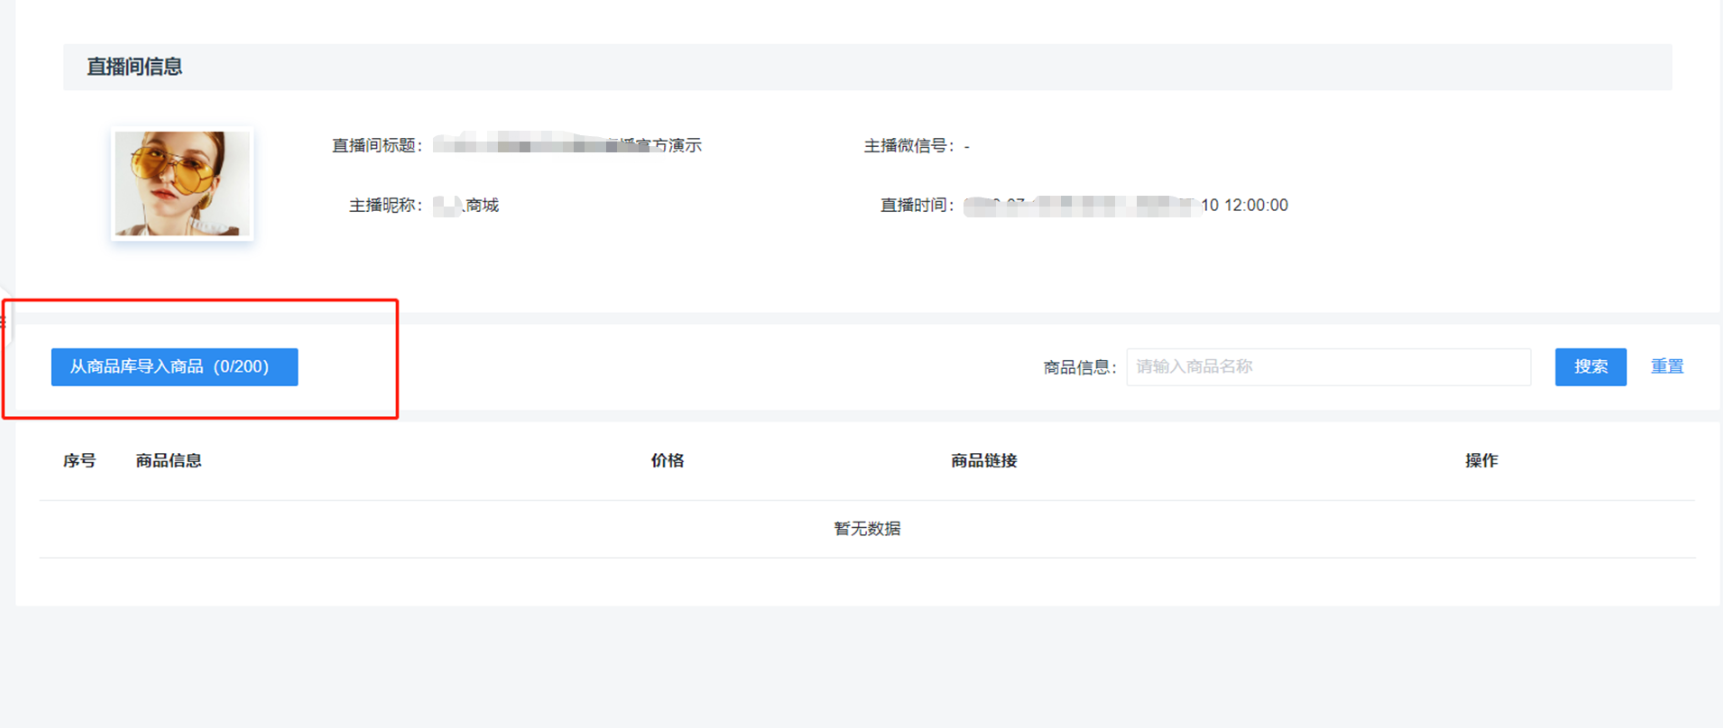The width and height of the screenshot is (1723, 728).
Task: Click the 直播间信息 section header
Action: (134, 67)
